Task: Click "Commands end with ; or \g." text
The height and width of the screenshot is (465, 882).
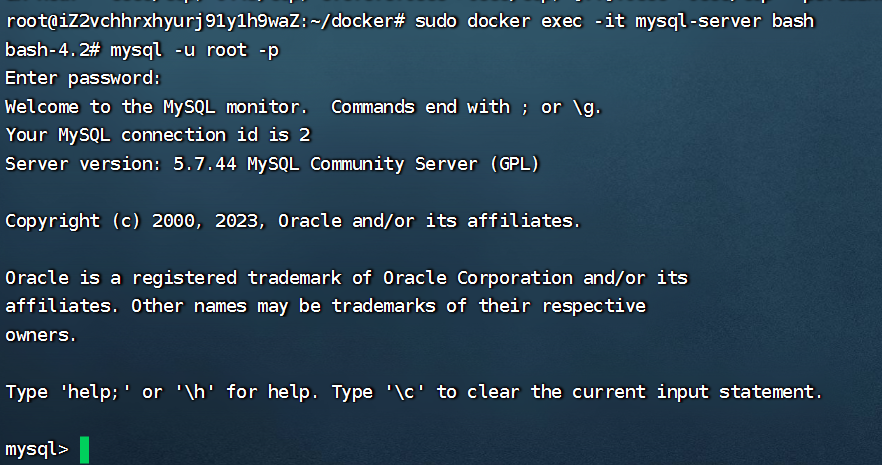Action: [466, 106]
